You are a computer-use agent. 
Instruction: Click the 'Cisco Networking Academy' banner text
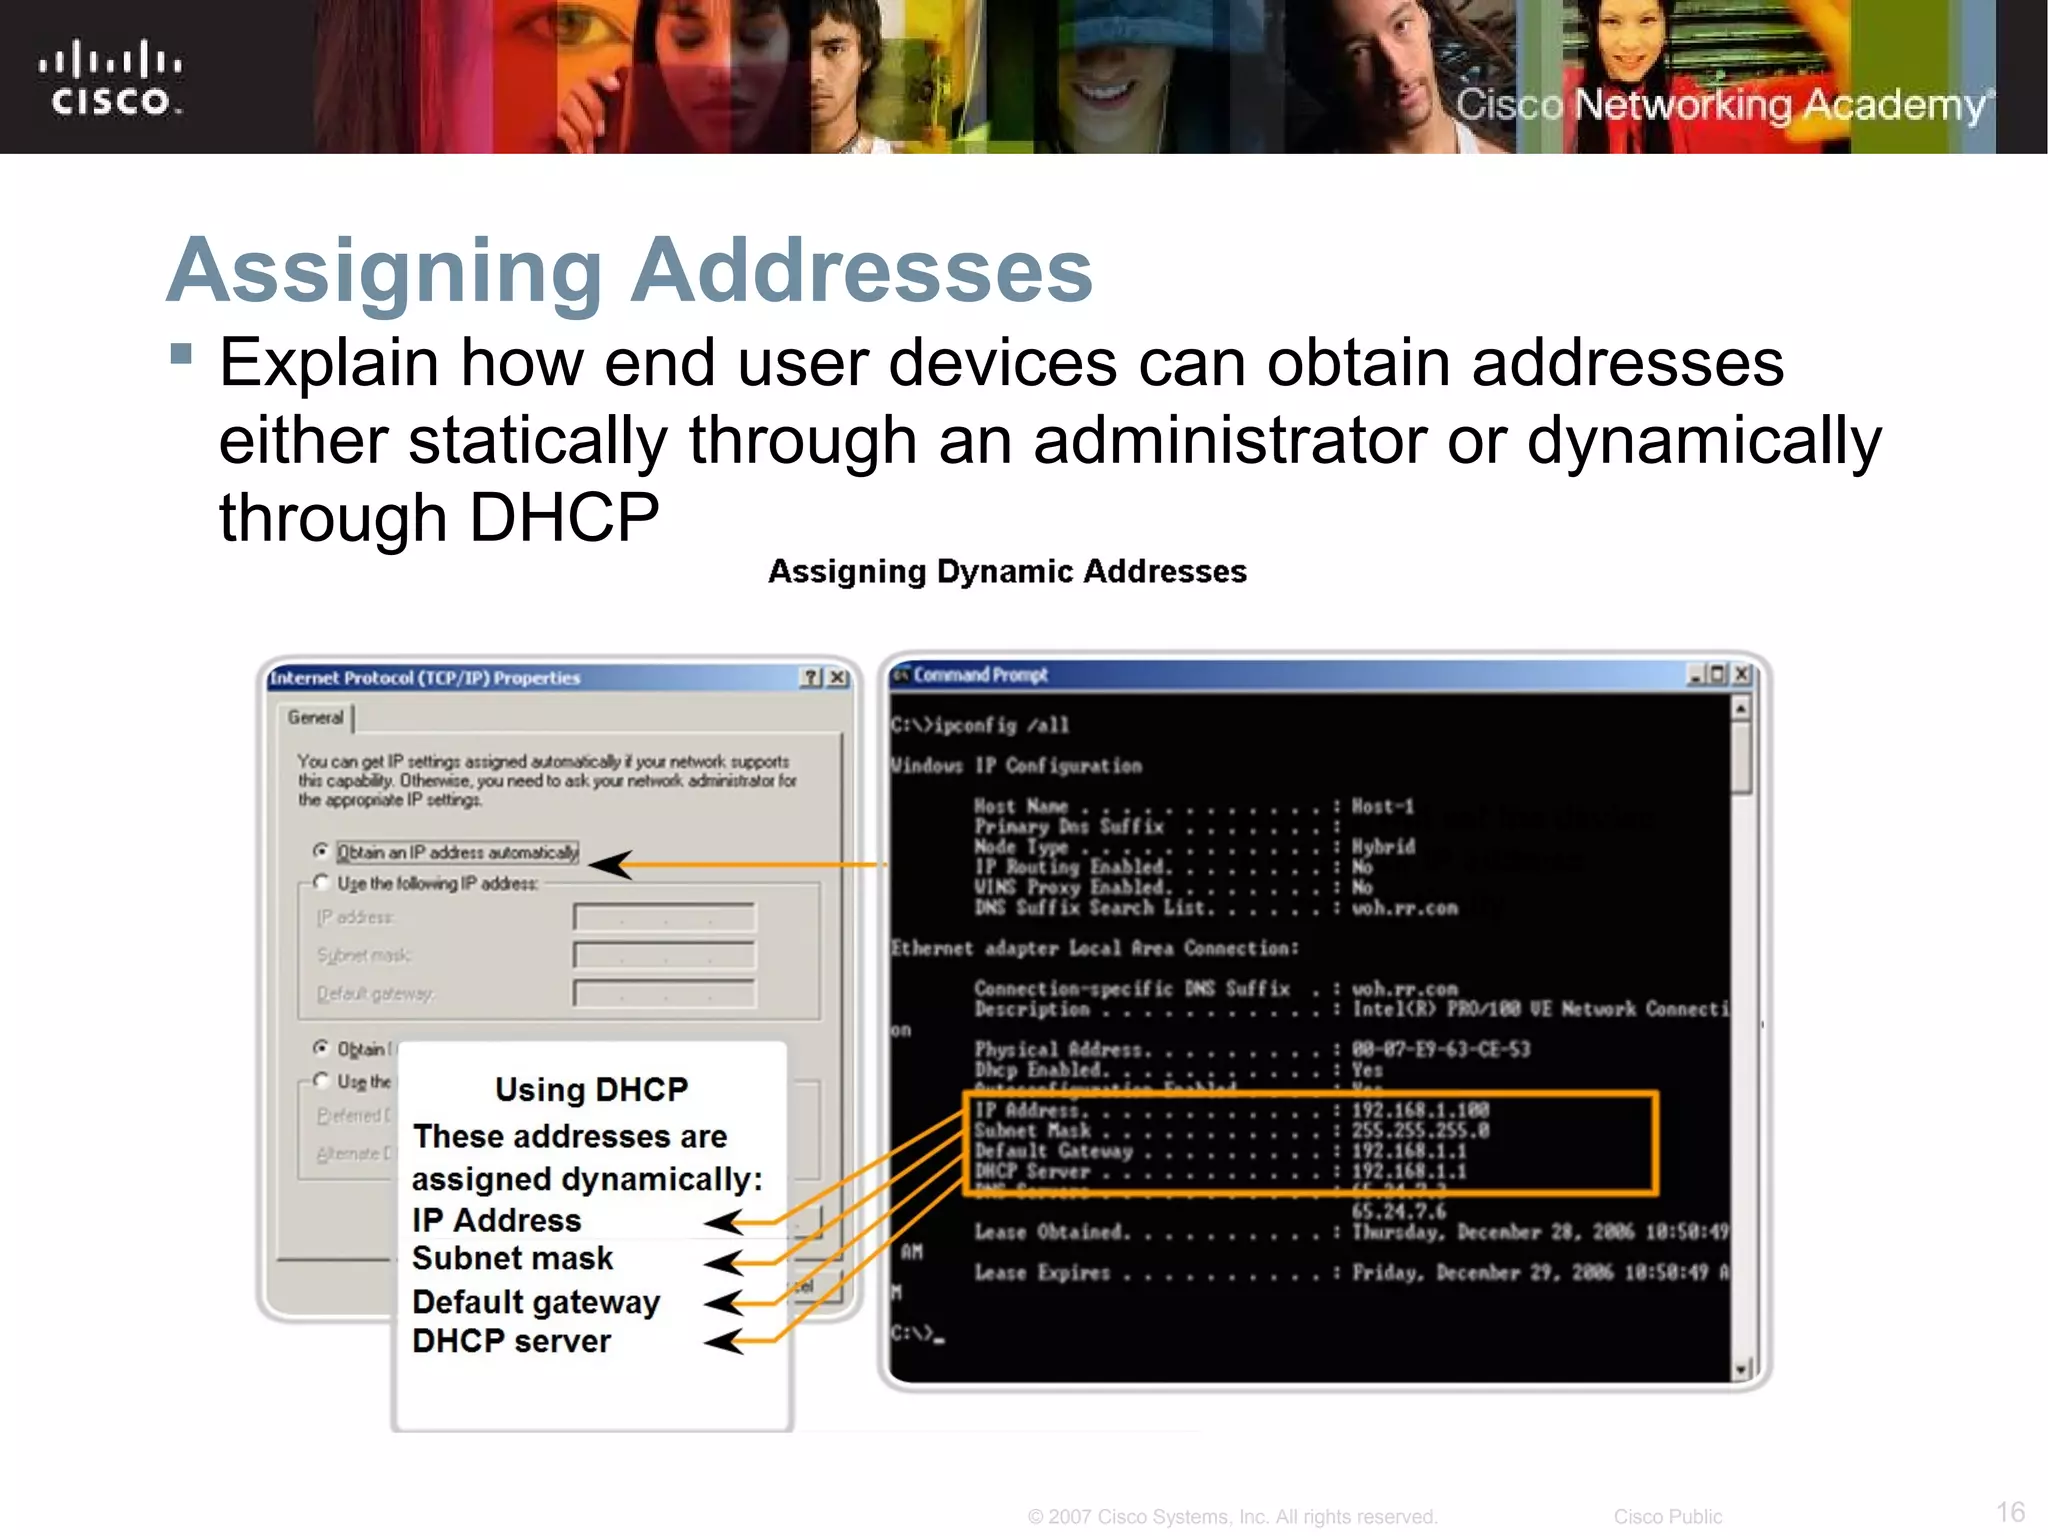point(1724,105)
